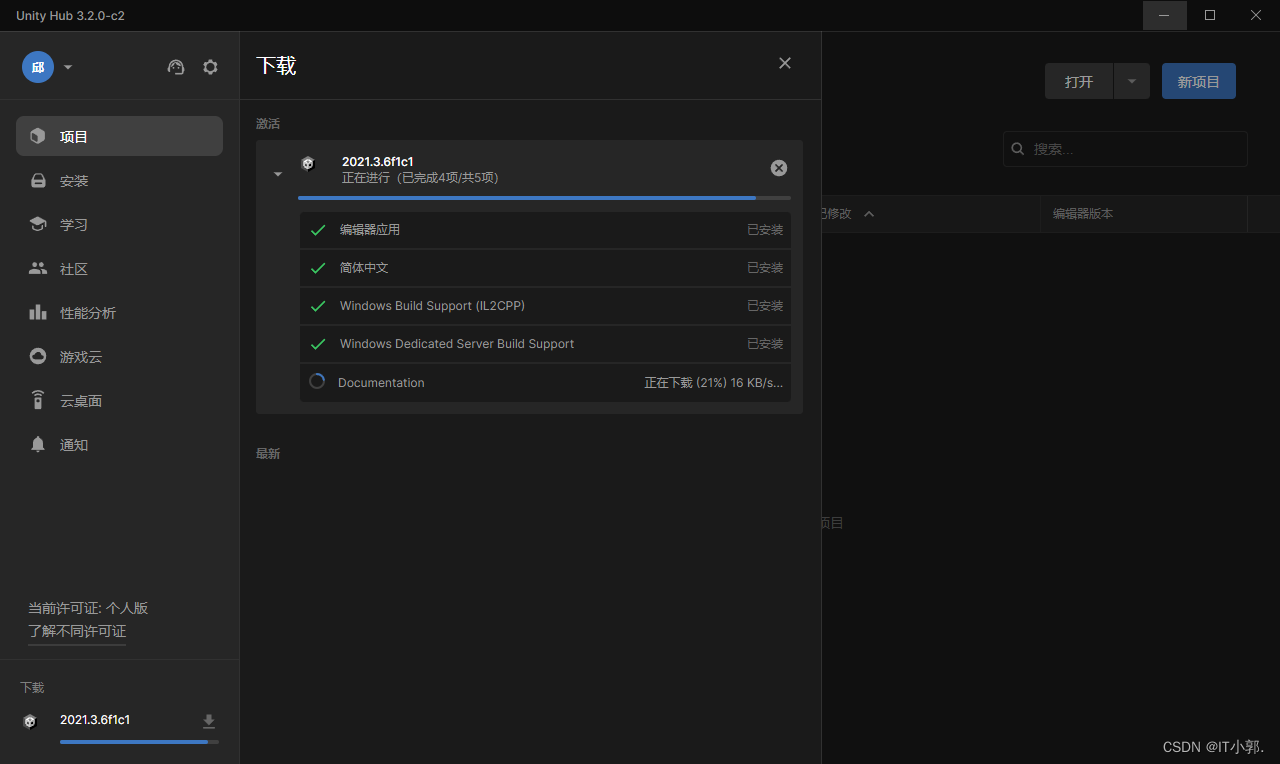Maximize the Unity Hub window
Image resolution: width=1280 pixels, height=764 pixels.
tap(1210, 15)
